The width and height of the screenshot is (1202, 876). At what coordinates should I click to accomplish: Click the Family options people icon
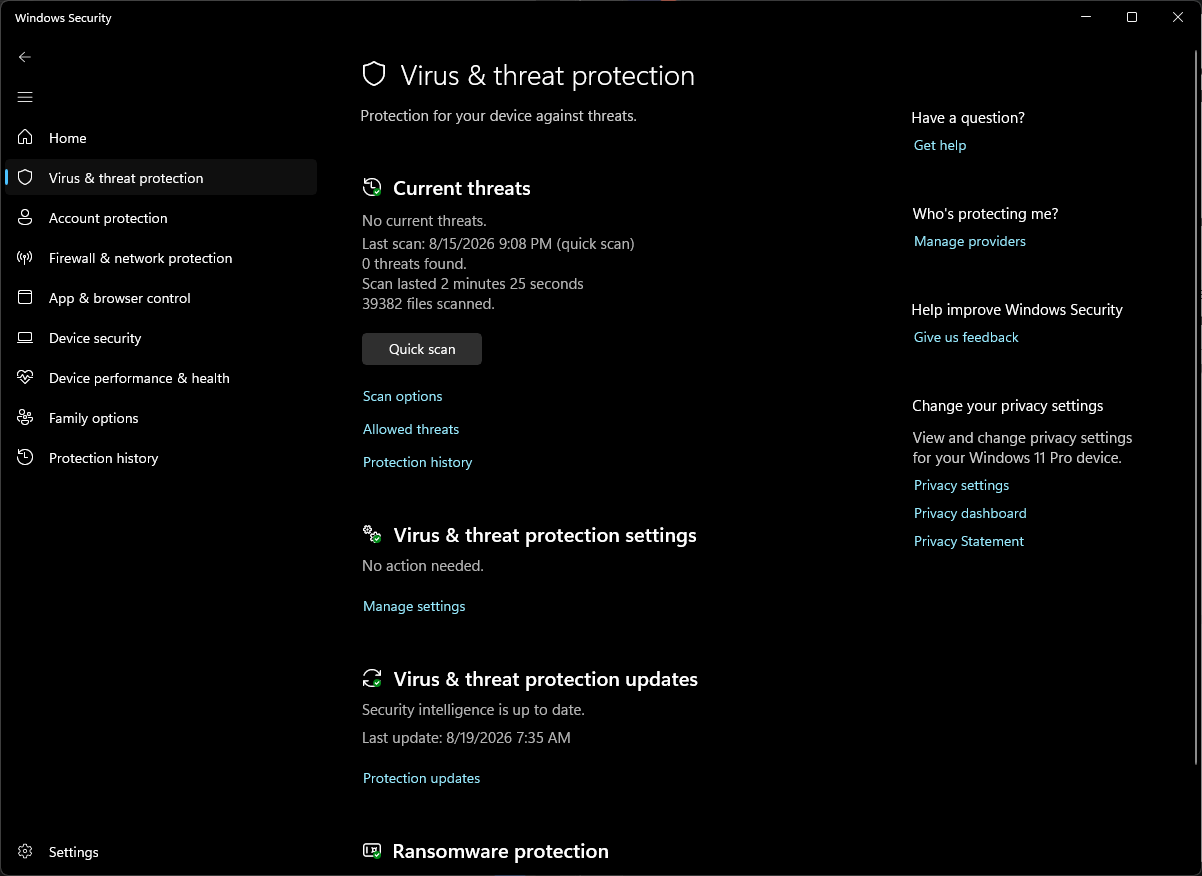point(26,417)
